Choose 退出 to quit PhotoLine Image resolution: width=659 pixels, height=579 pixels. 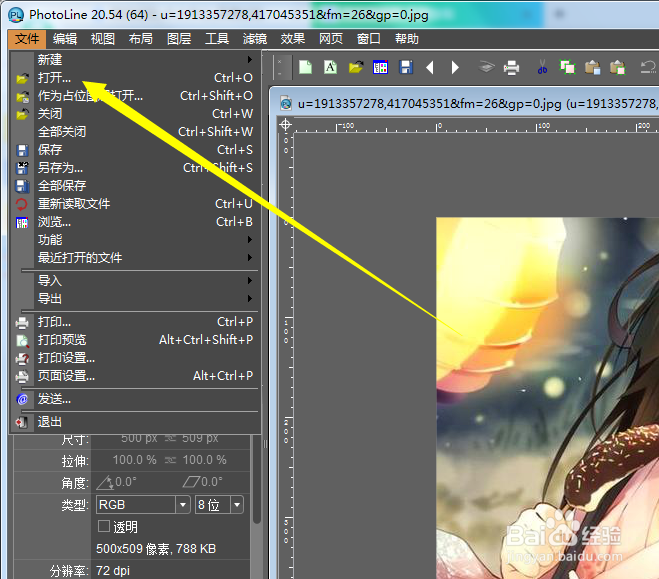(134, 422)
